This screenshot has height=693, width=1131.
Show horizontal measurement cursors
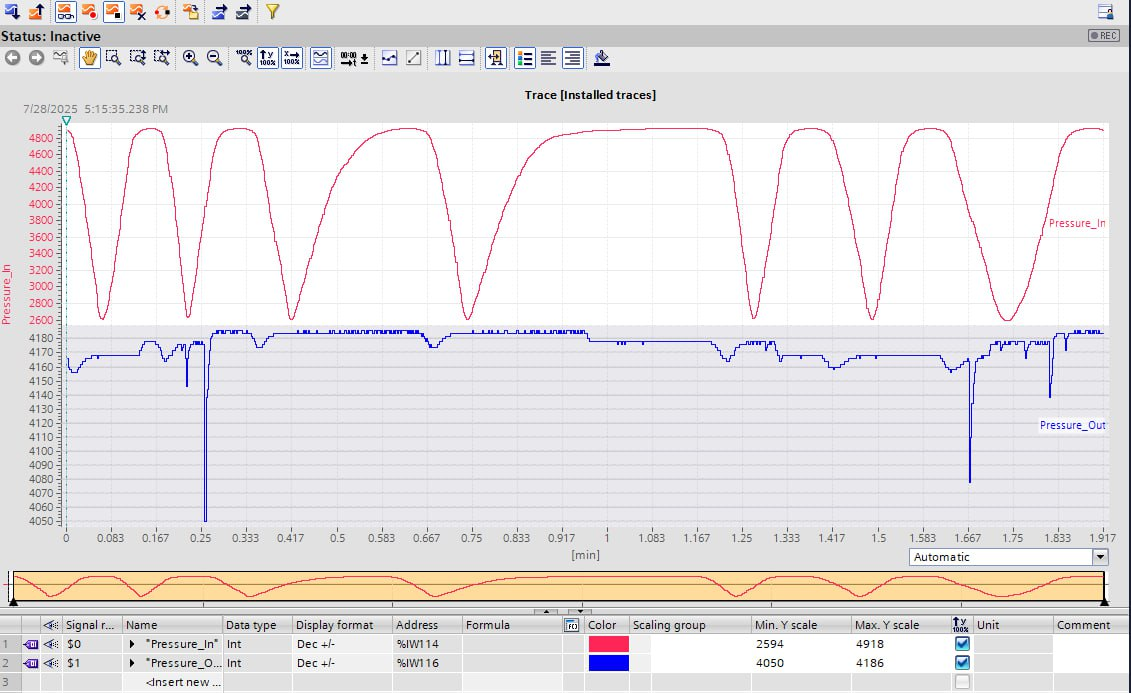[x=466, y=58]
